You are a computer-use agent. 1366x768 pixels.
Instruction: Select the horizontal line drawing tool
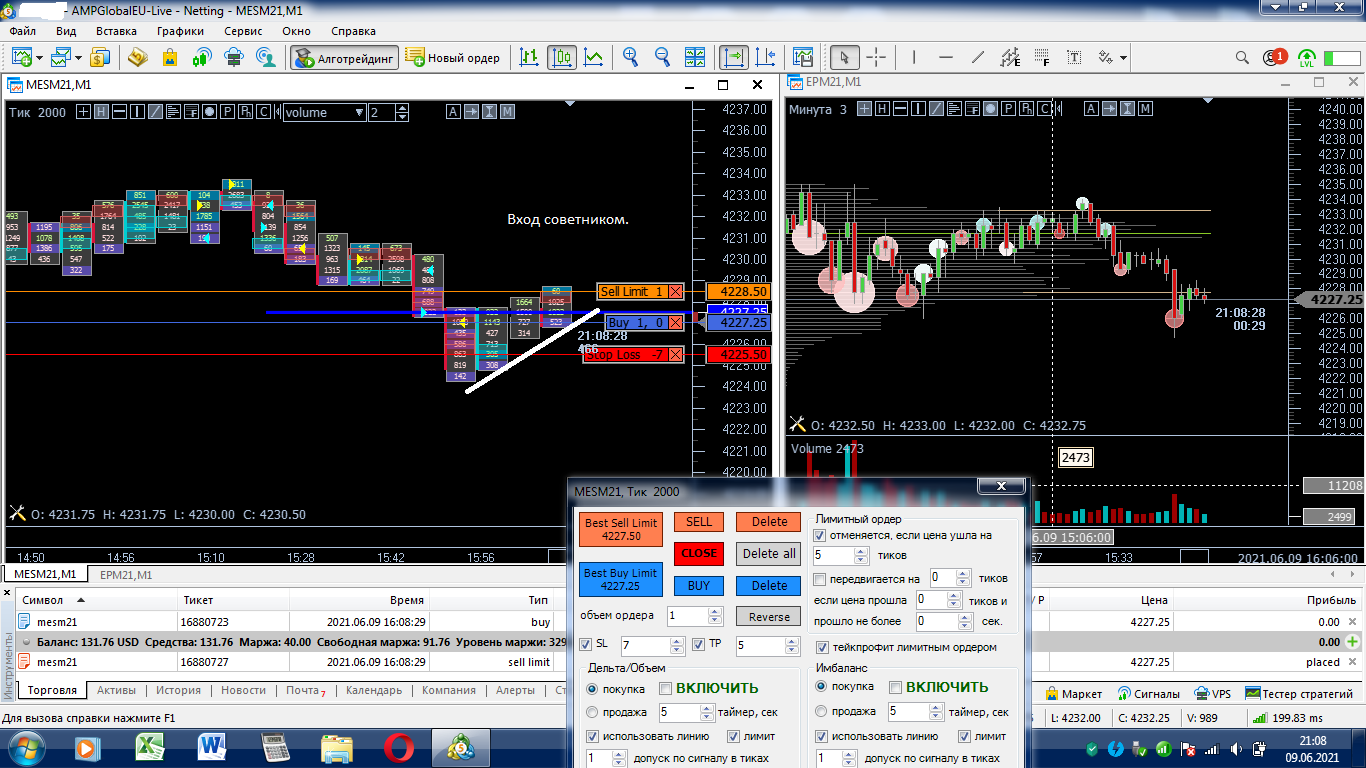(946, 57)
